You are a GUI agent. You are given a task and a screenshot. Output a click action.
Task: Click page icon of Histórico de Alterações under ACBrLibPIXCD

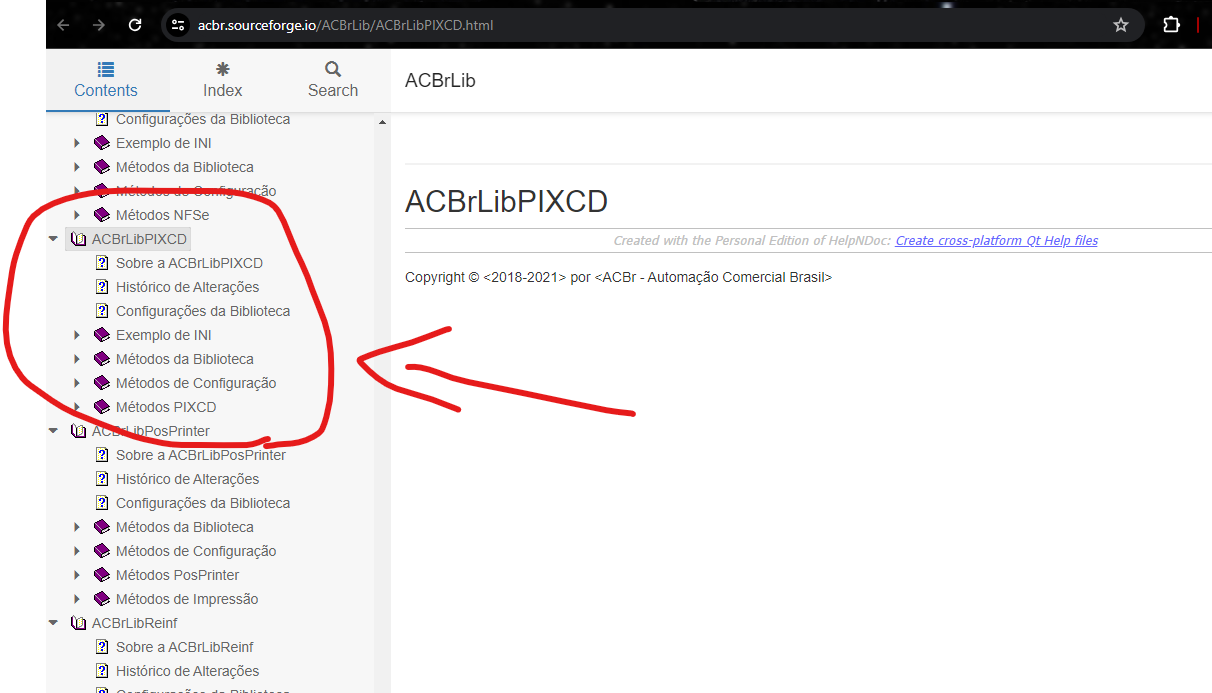[102, 287]
